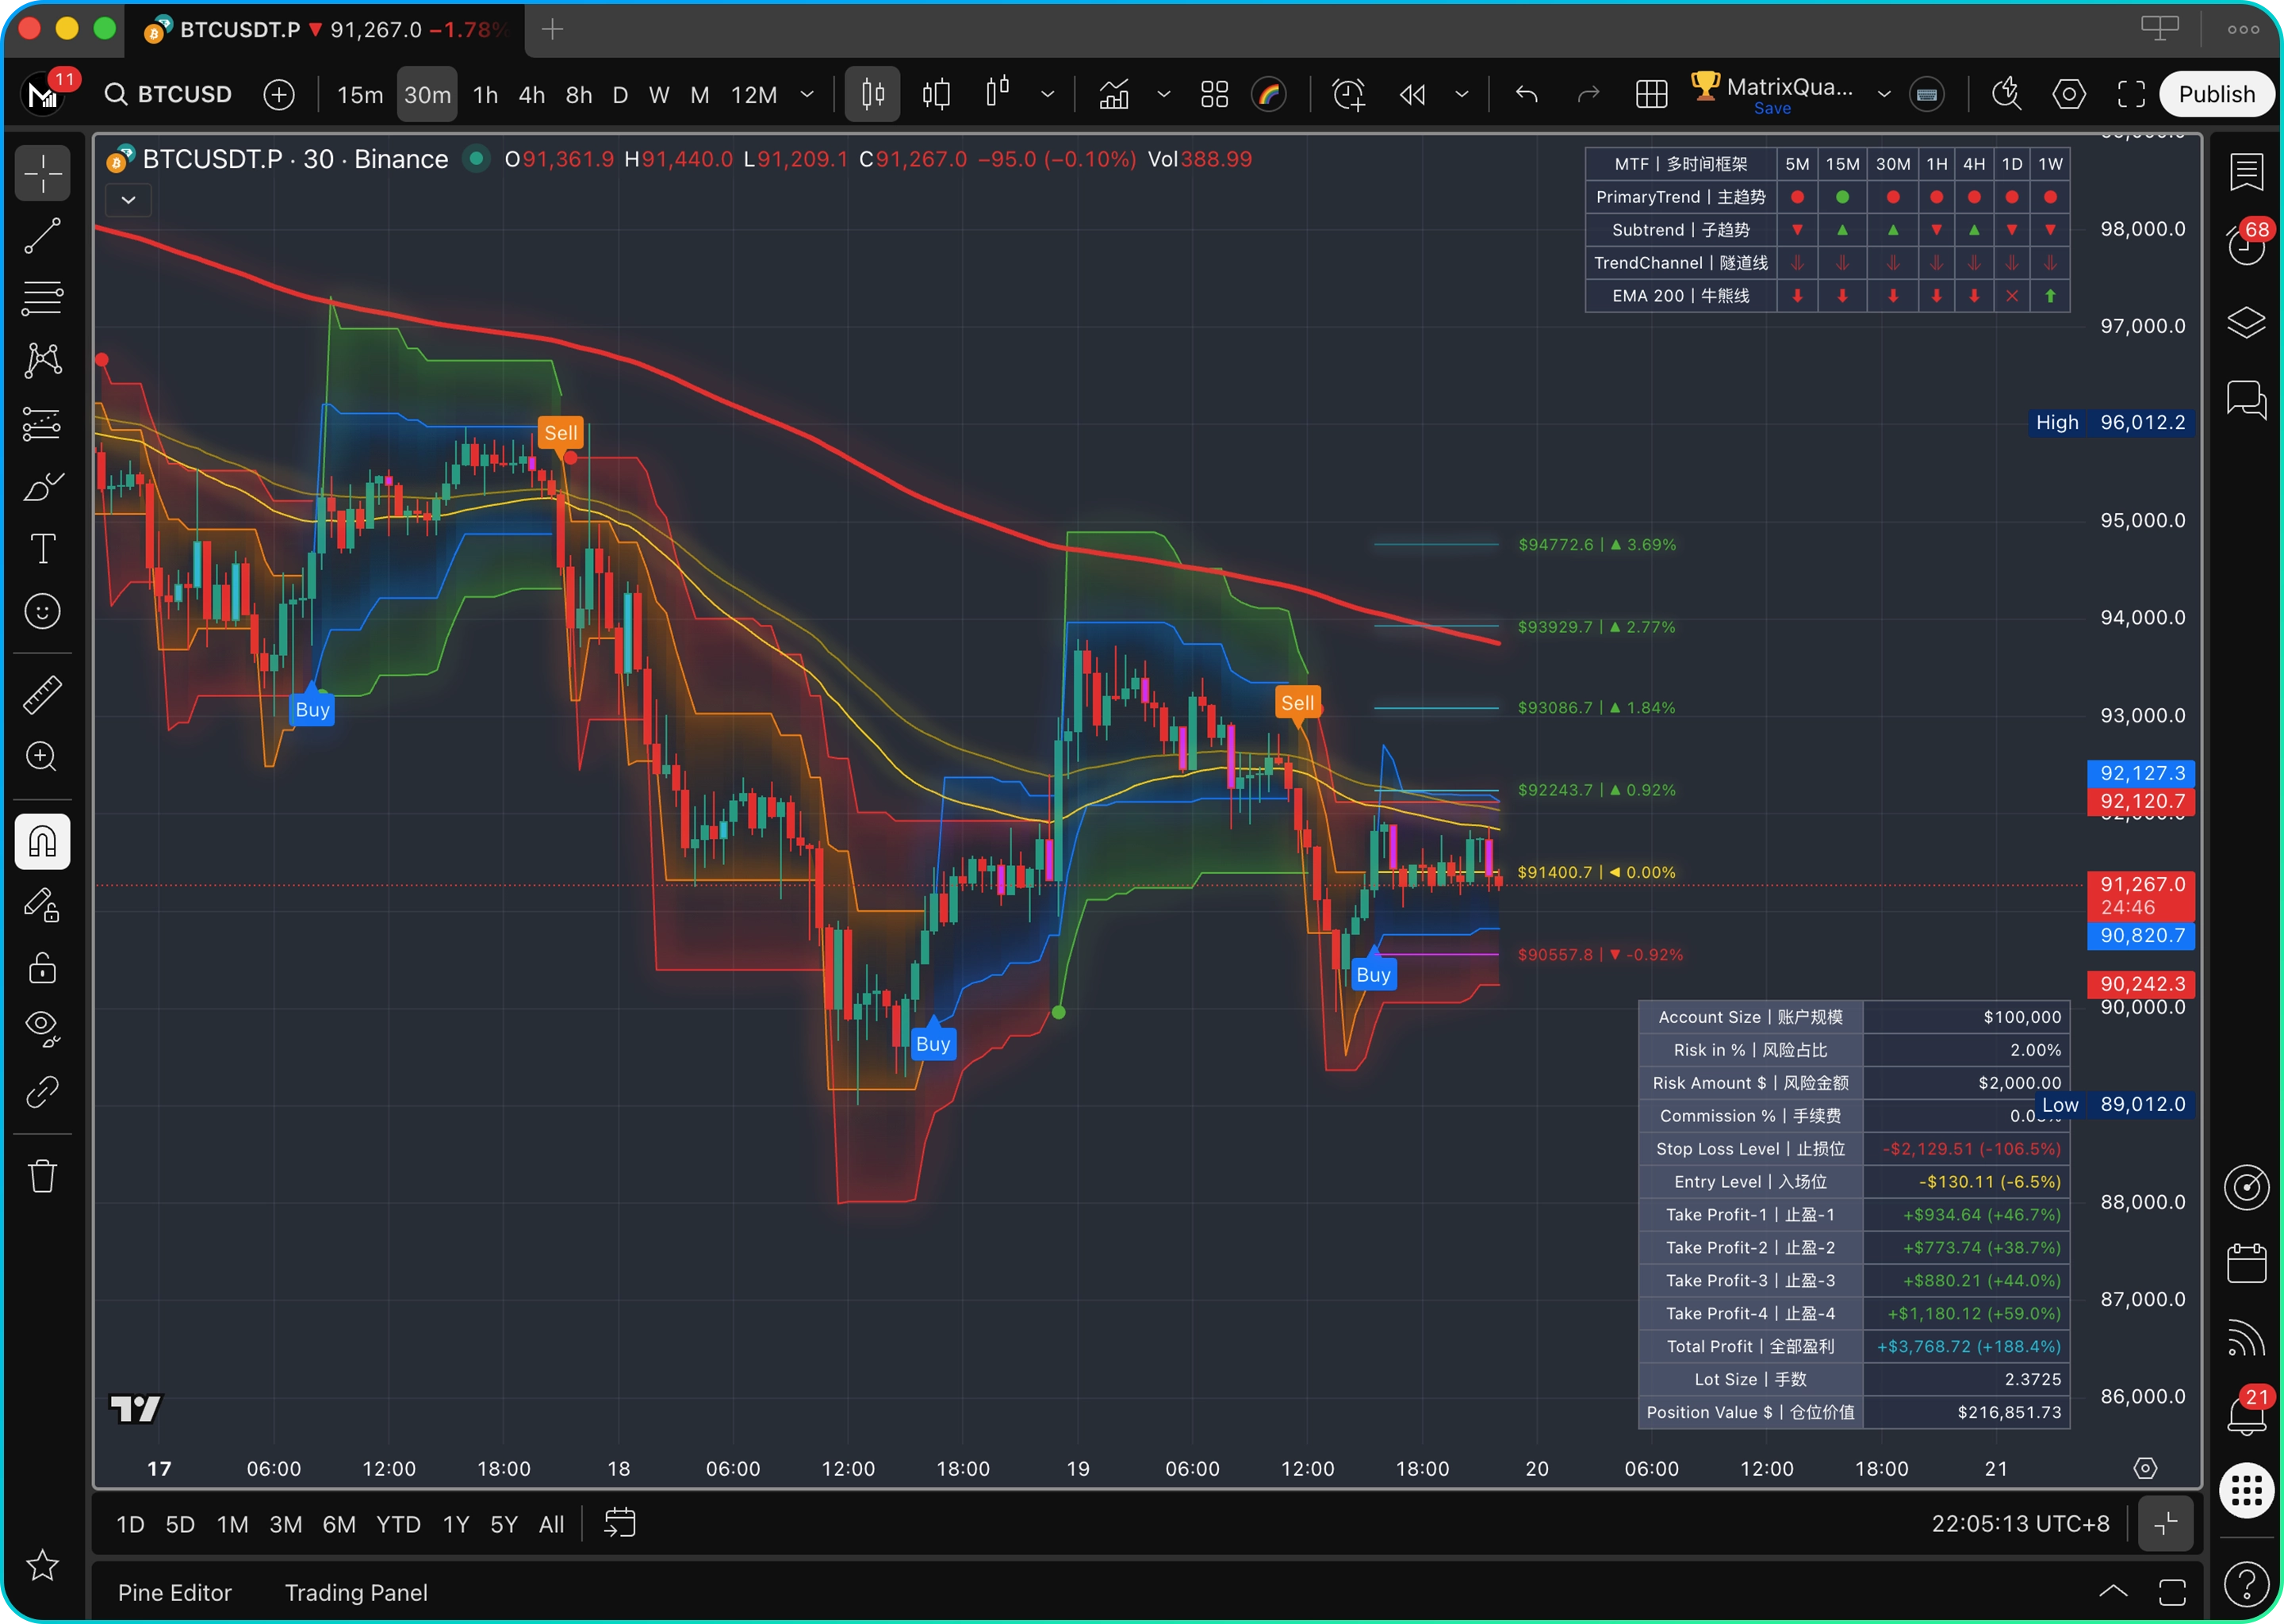Toggle lock all drawing tools
The image size is (2284, 1624).
pyautogui.click(x=42, y=968)
